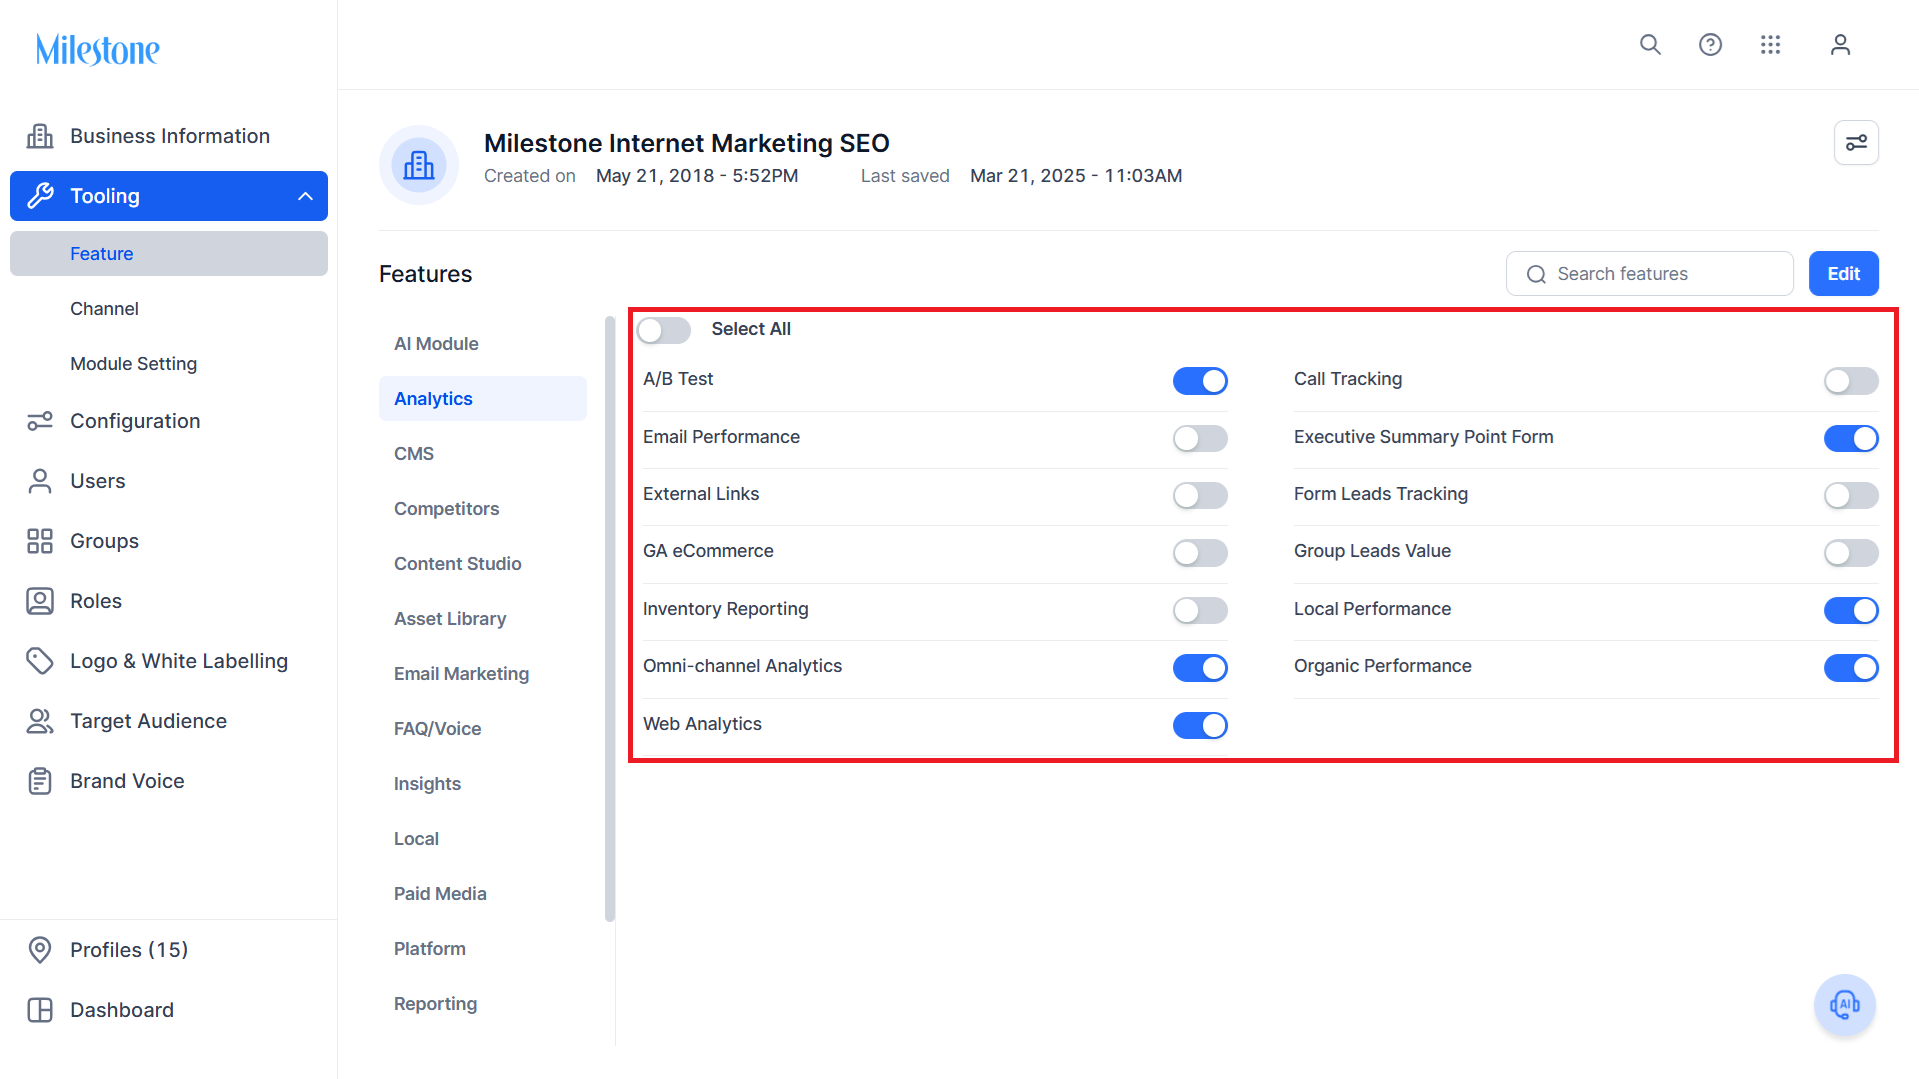
Task: Toggle the Select All switch
Action: tap(664, 330)
